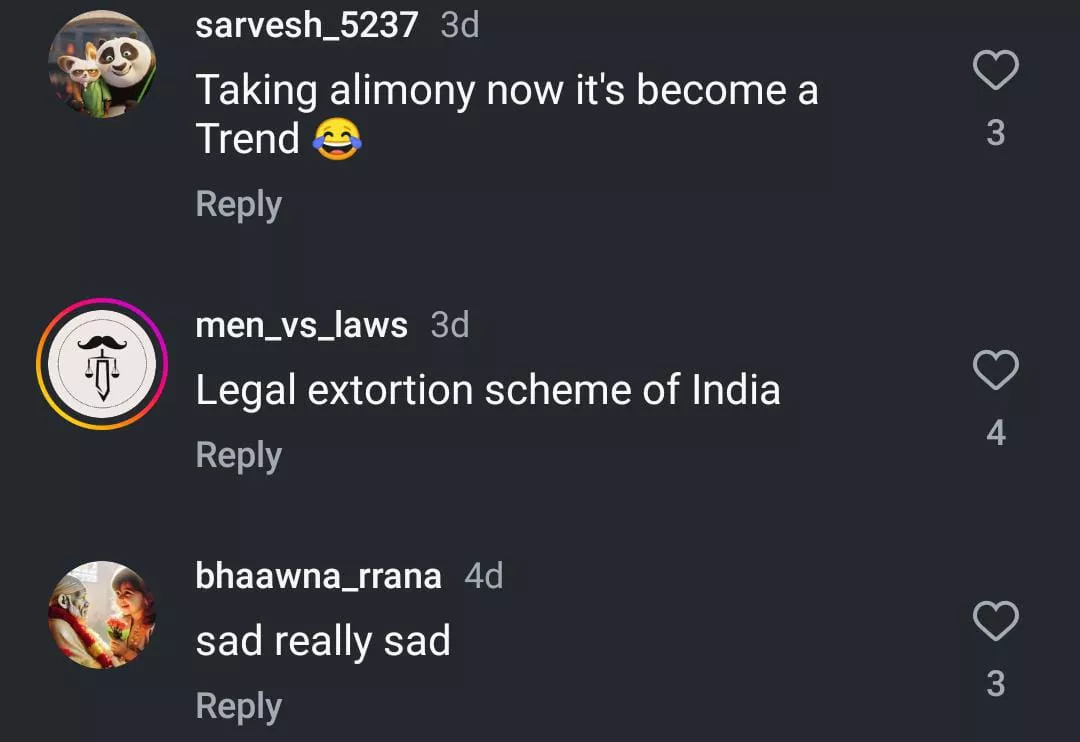1080x742 pixels.
Task: Open sarvesh_5237's panda profile picture
Action: [102, 63]
